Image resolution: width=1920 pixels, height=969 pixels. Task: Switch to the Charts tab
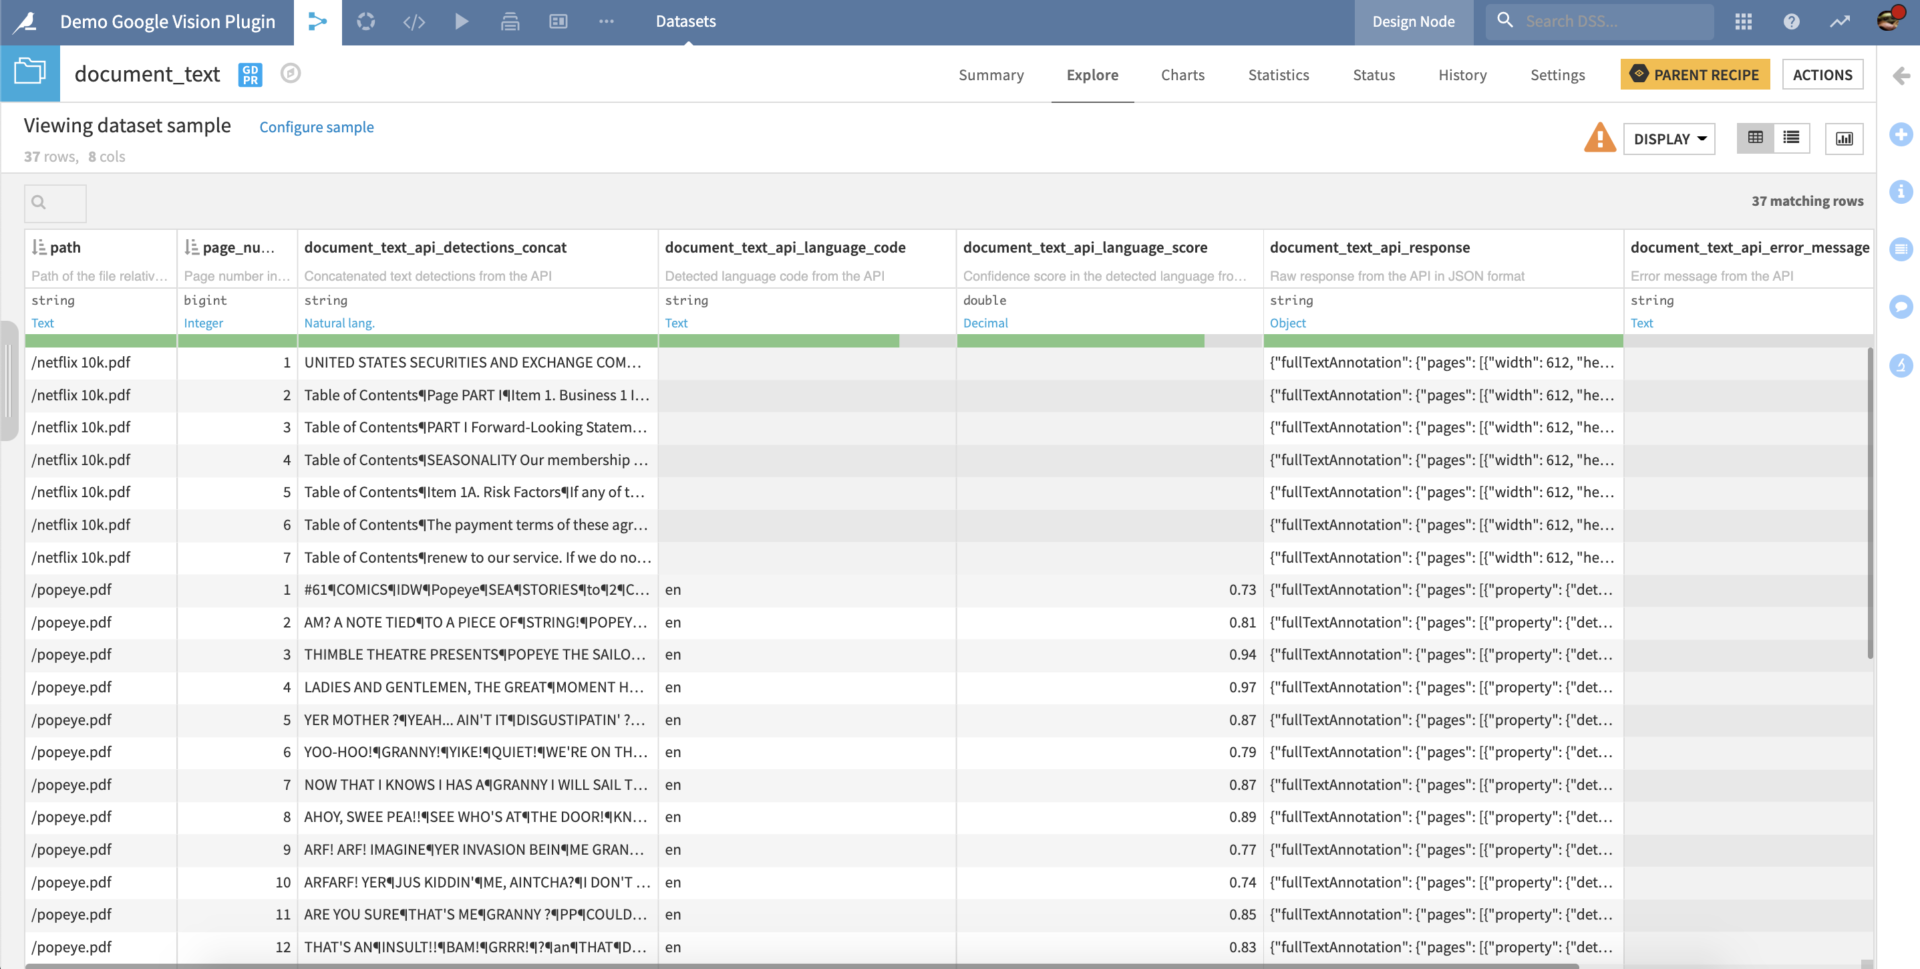point(1182,75)
